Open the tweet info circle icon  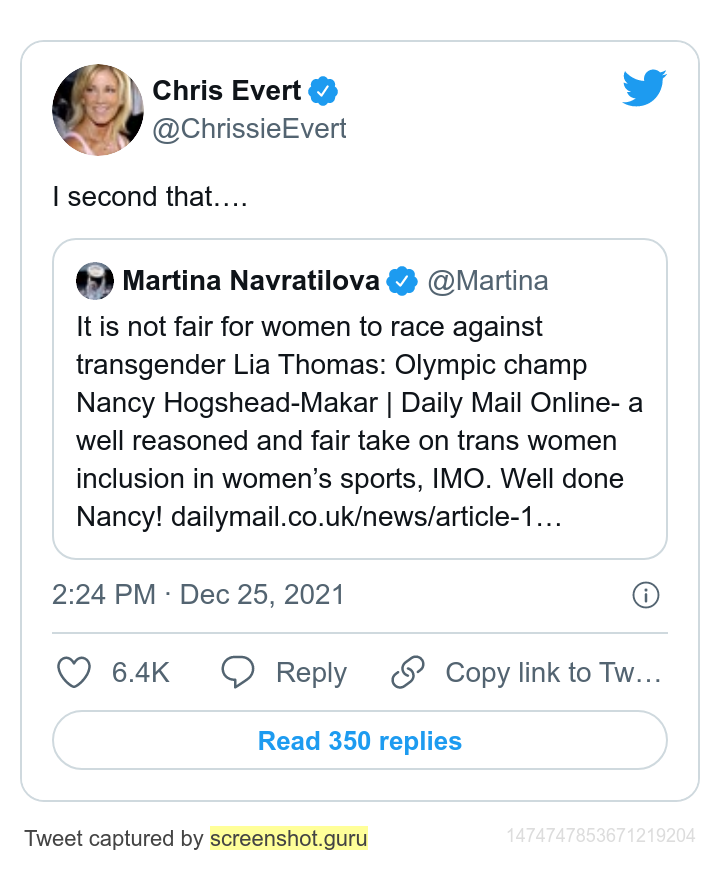(x=645, y=595)
